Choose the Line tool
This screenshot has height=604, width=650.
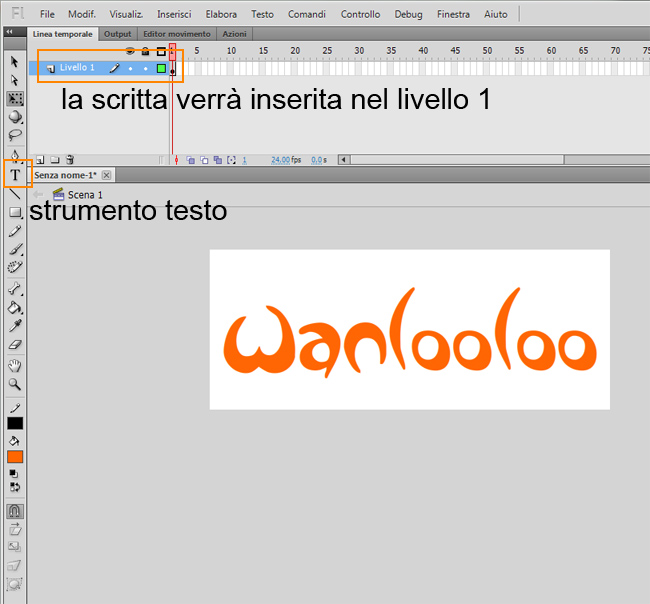tap(15, 194)
